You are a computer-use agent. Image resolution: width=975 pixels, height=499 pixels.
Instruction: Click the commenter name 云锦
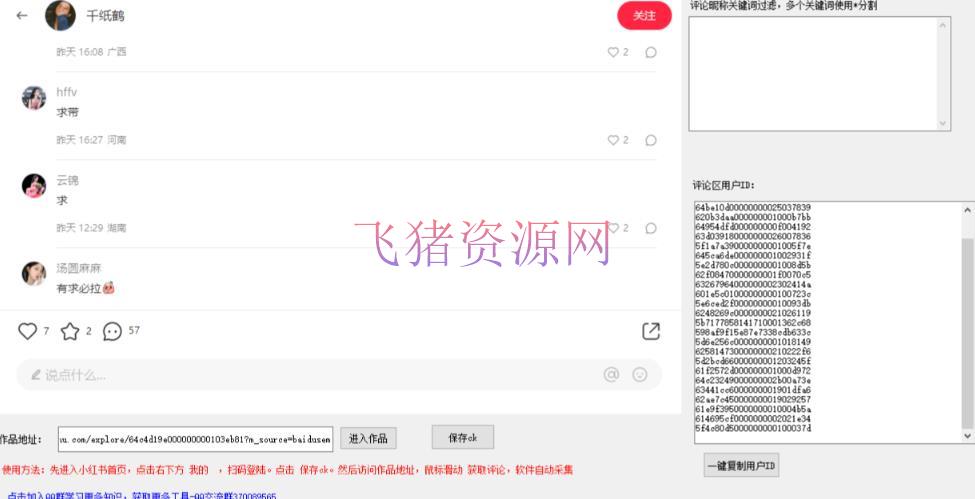coord(67,180)
